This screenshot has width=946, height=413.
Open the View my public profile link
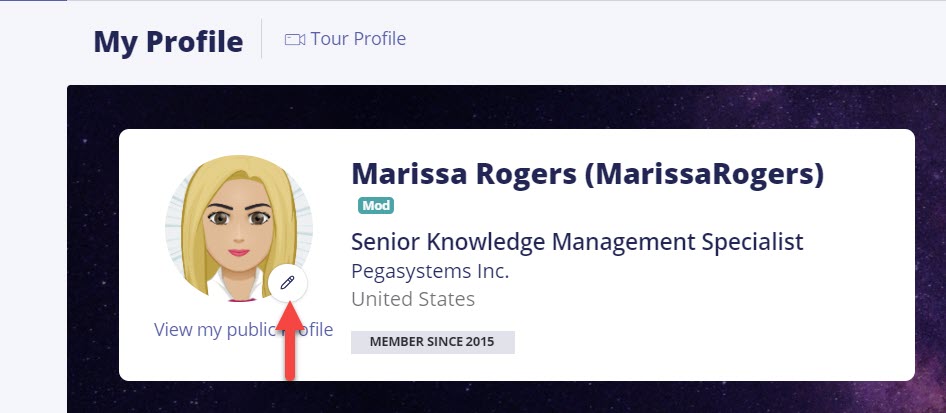[243, 330]
